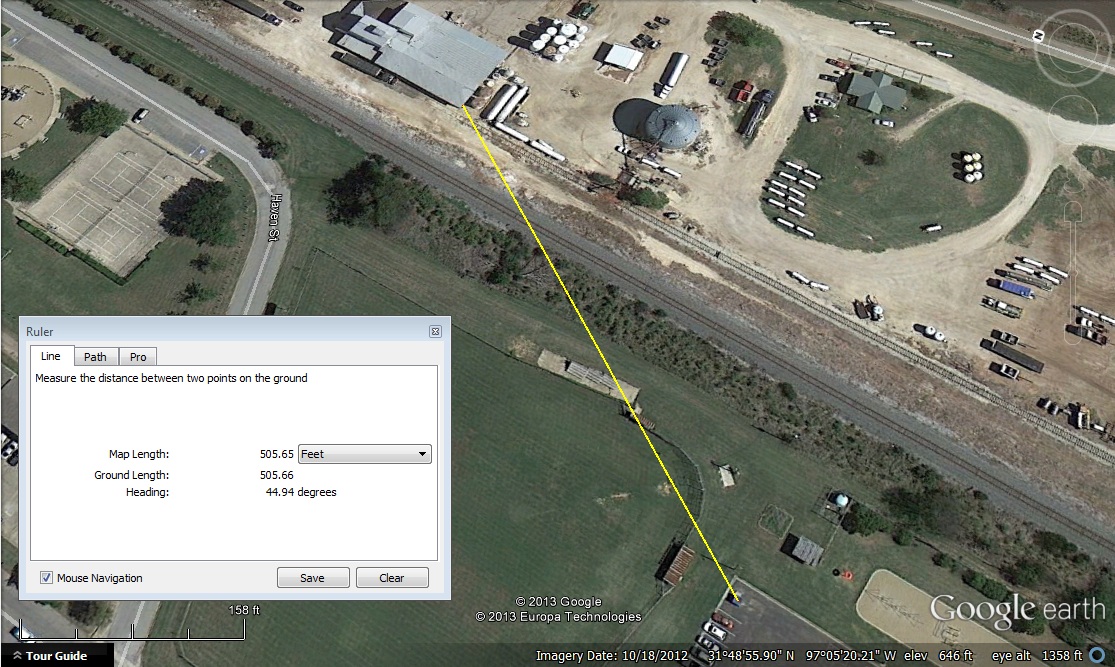Close the Ruler dialog

click(x=435, y=331)
